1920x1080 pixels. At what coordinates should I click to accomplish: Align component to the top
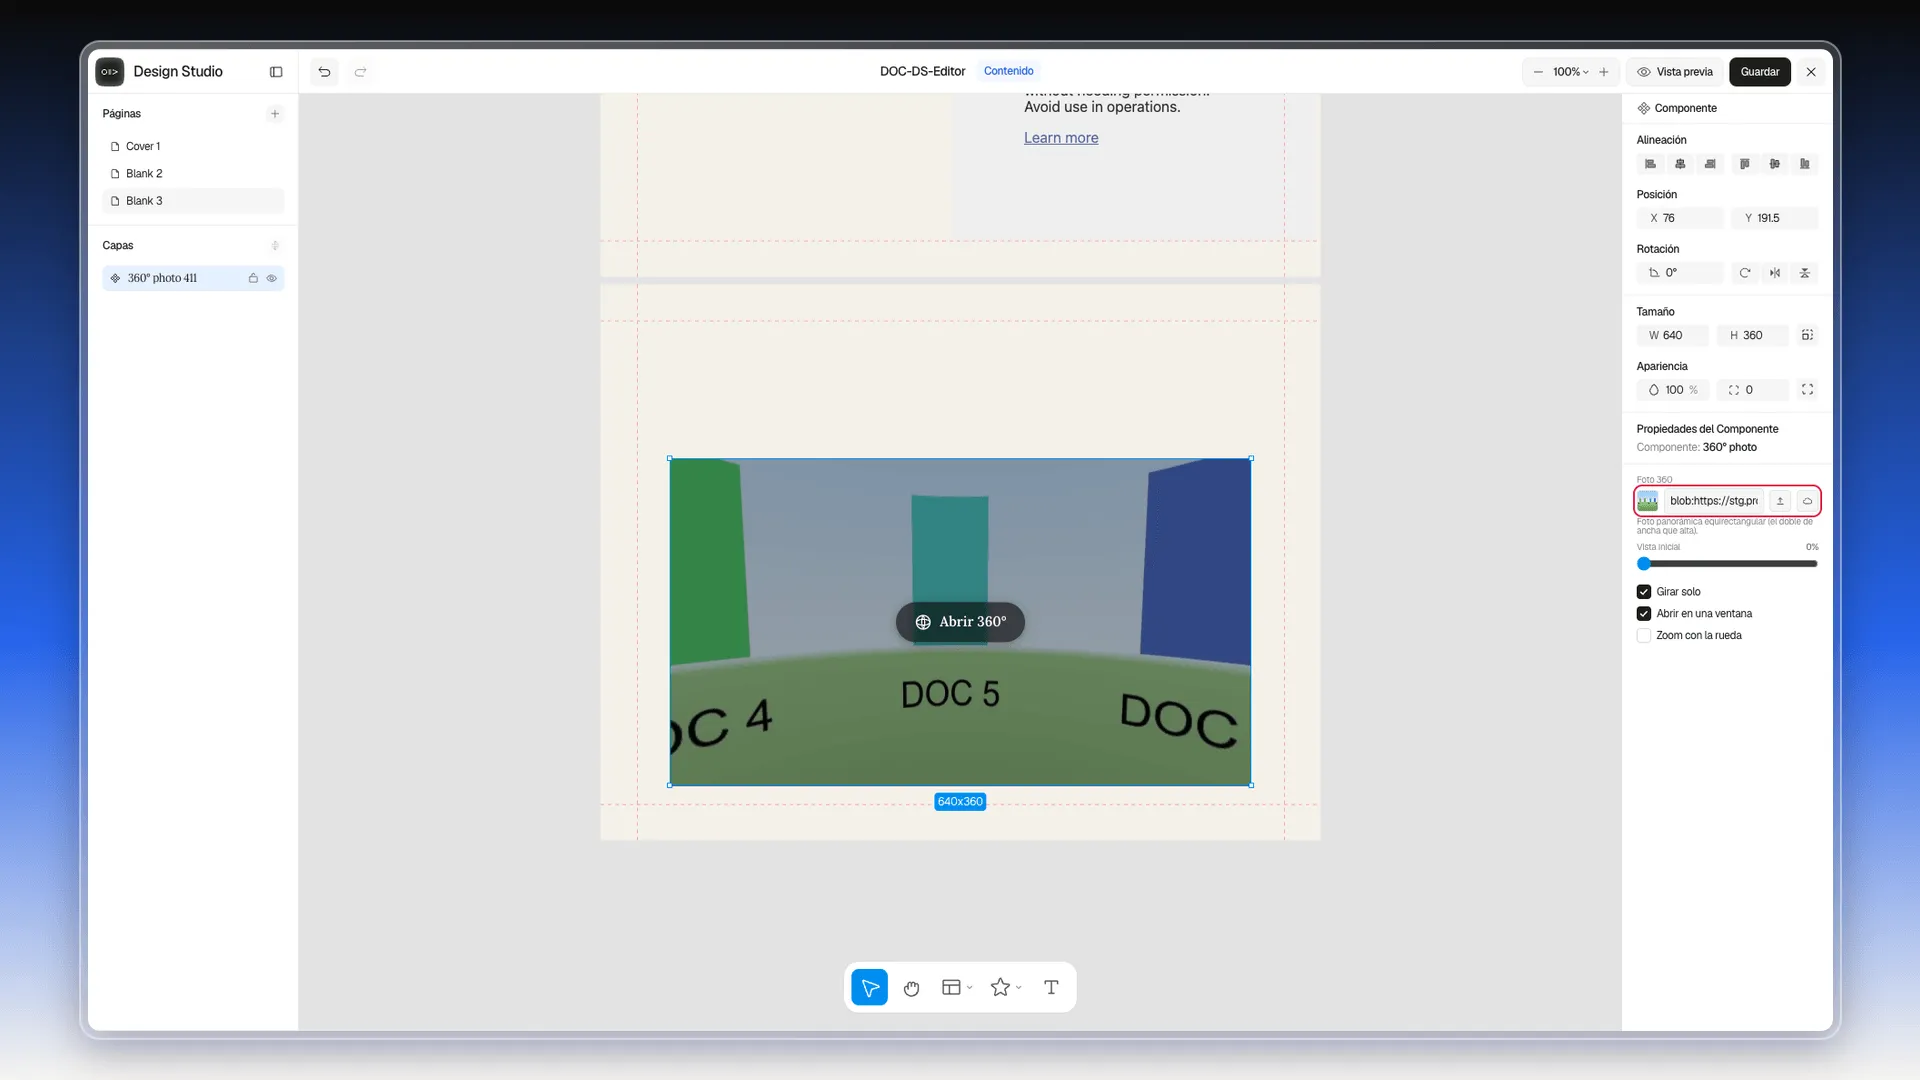1745,164
